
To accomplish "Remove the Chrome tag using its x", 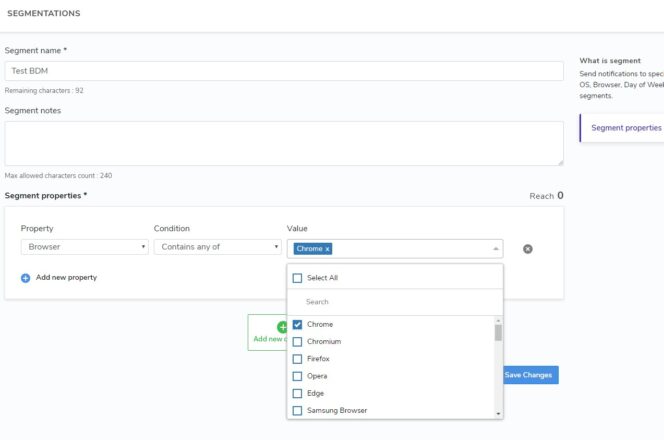I will 327,249.
